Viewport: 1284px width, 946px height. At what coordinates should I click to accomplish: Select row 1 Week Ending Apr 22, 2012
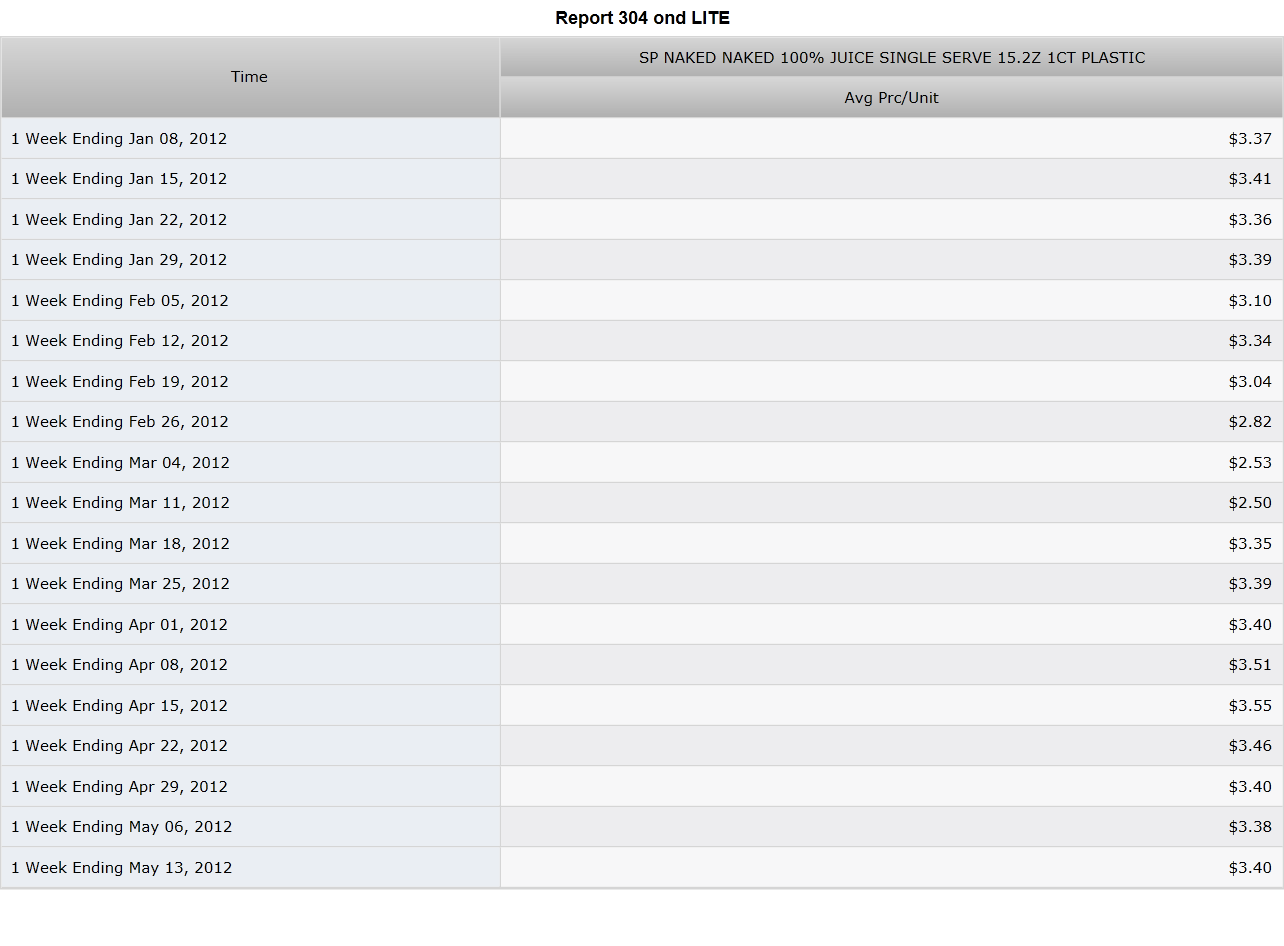click(642, 746)
